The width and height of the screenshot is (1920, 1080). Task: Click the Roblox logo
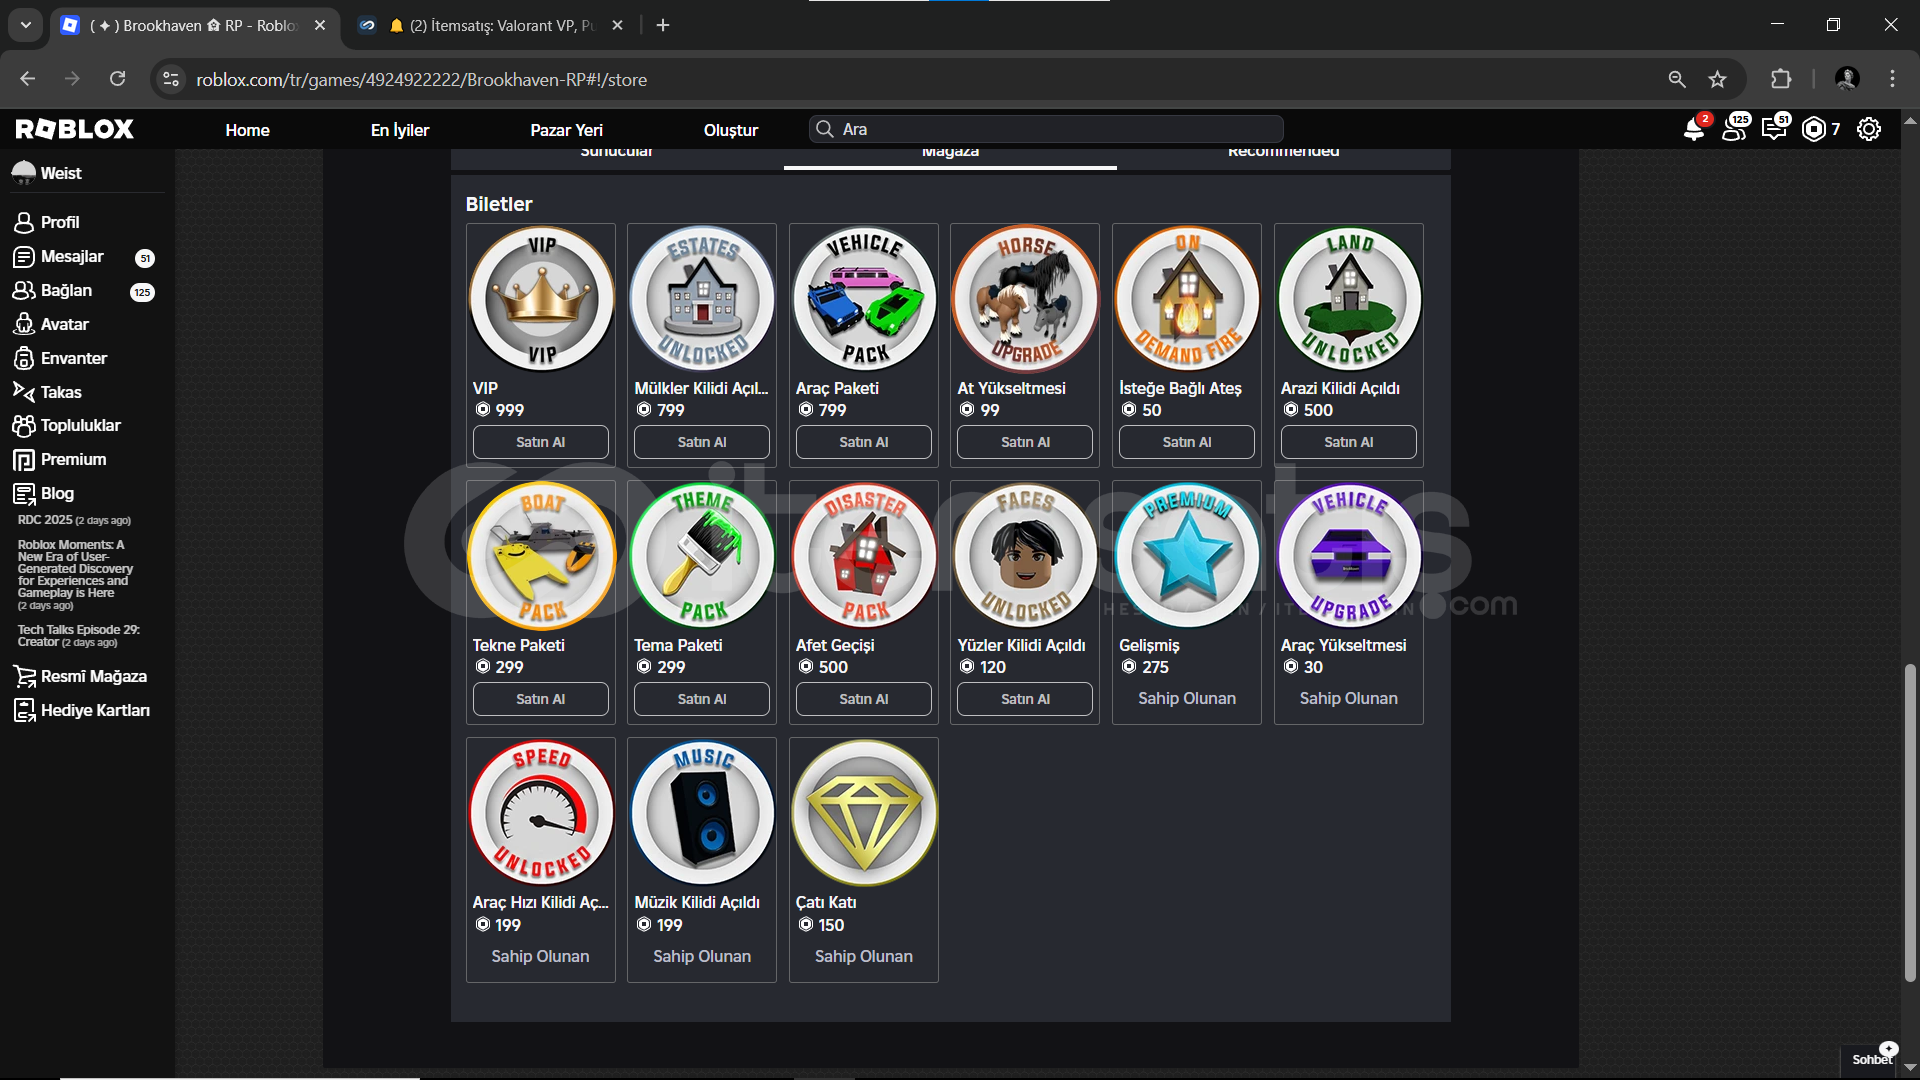[x=75, y=129]
